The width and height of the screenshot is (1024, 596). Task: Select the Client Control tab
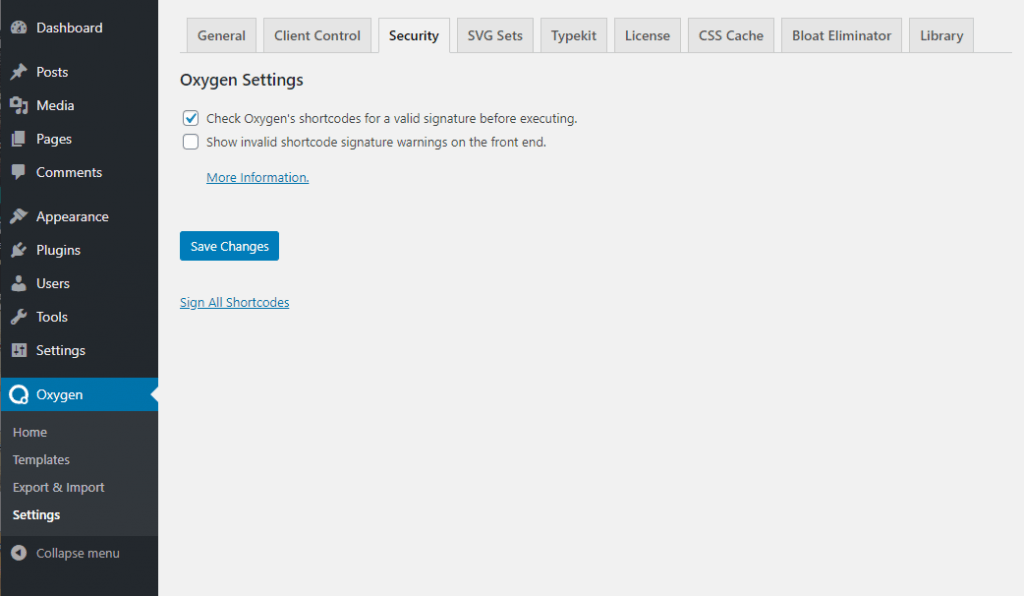(317, 35)
